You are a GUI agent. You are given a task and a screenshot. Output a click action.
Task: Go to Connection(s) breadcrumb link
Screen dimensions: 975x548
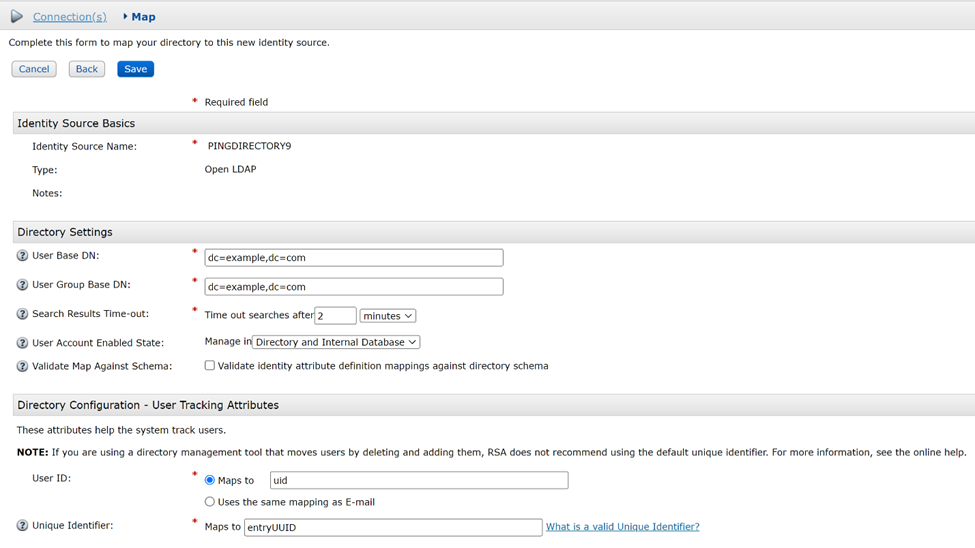(x=69, y=17)
